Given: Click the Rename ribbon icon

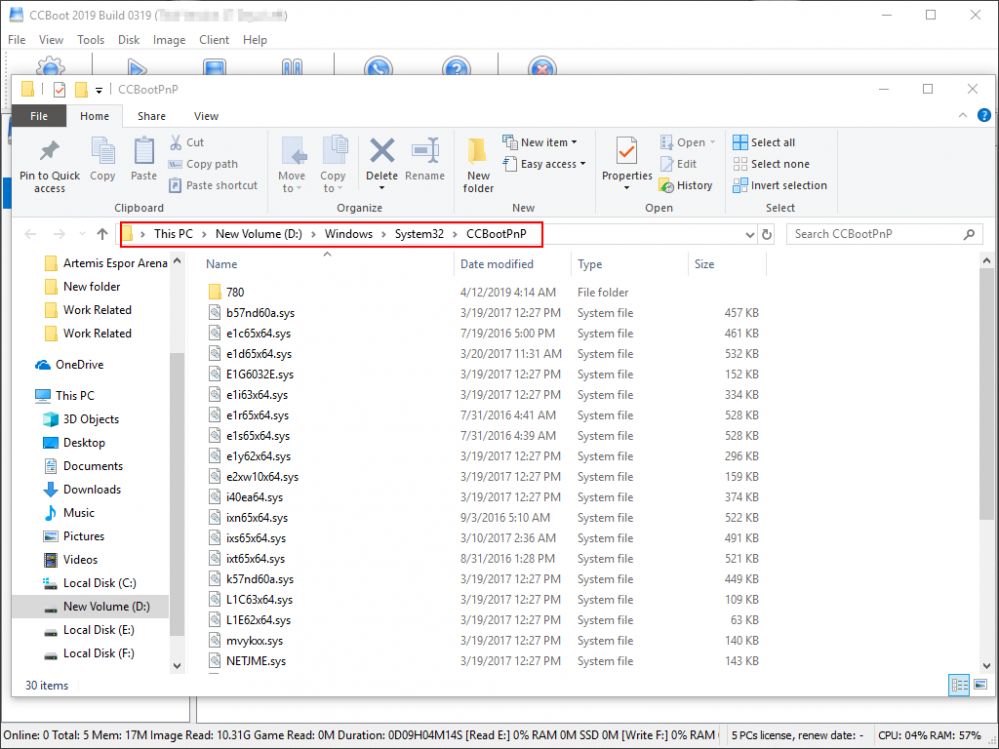Looking at the screenshot, I should [425, 151].
